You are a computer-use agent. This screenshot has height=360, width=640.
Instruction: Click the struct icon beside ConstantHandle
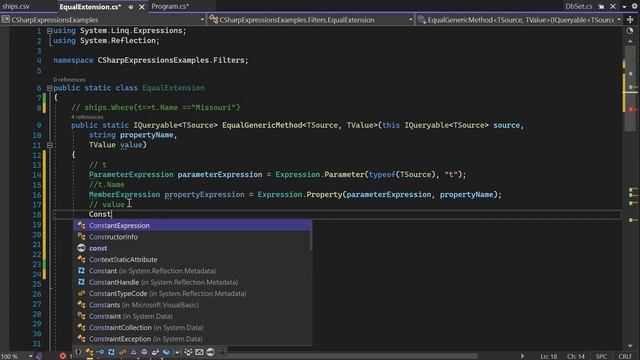pos(82,282)
